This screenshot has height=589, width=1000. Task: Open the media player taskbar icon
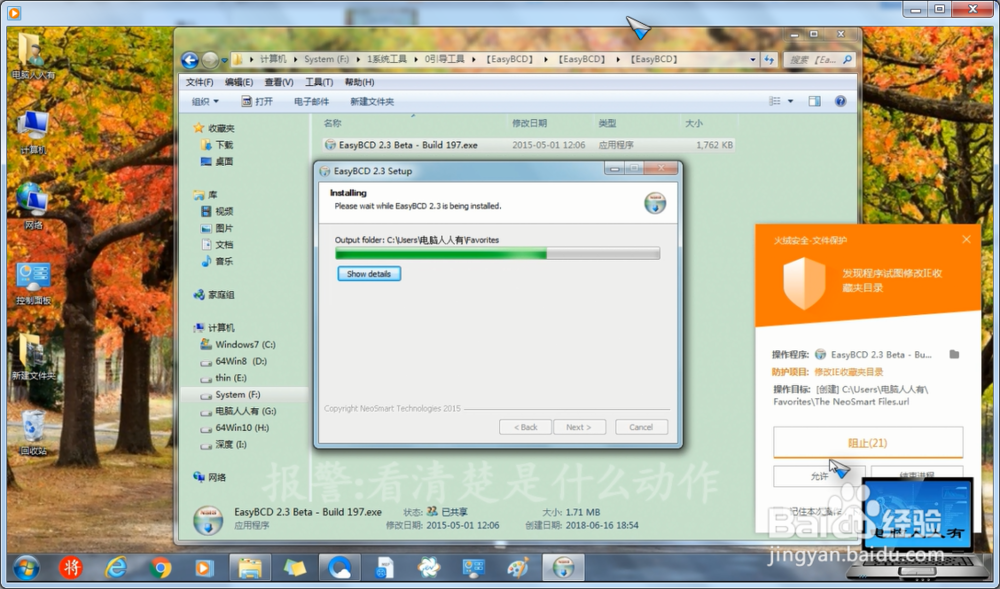click(204, 567)
